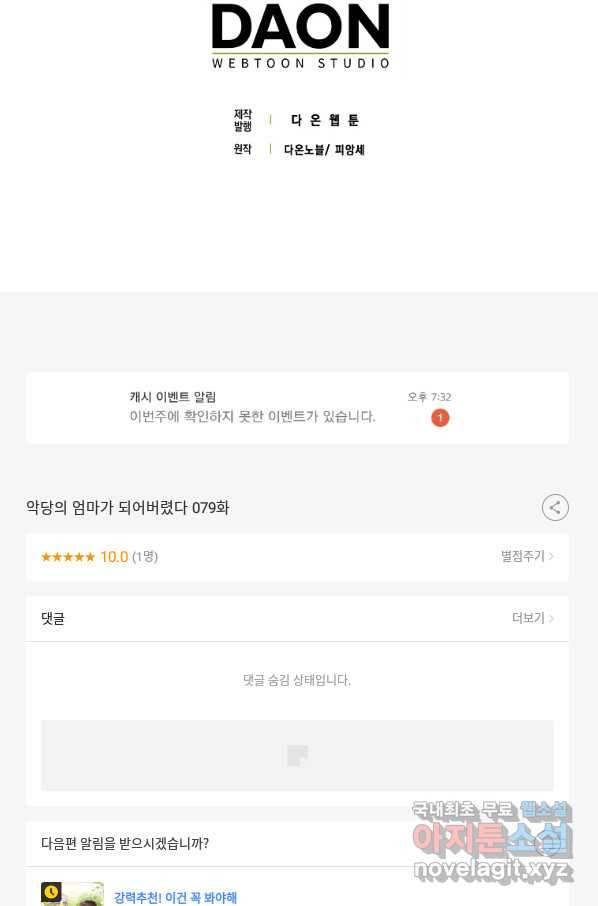
Task: Click the 10.0 rating score
Action: 114,557
